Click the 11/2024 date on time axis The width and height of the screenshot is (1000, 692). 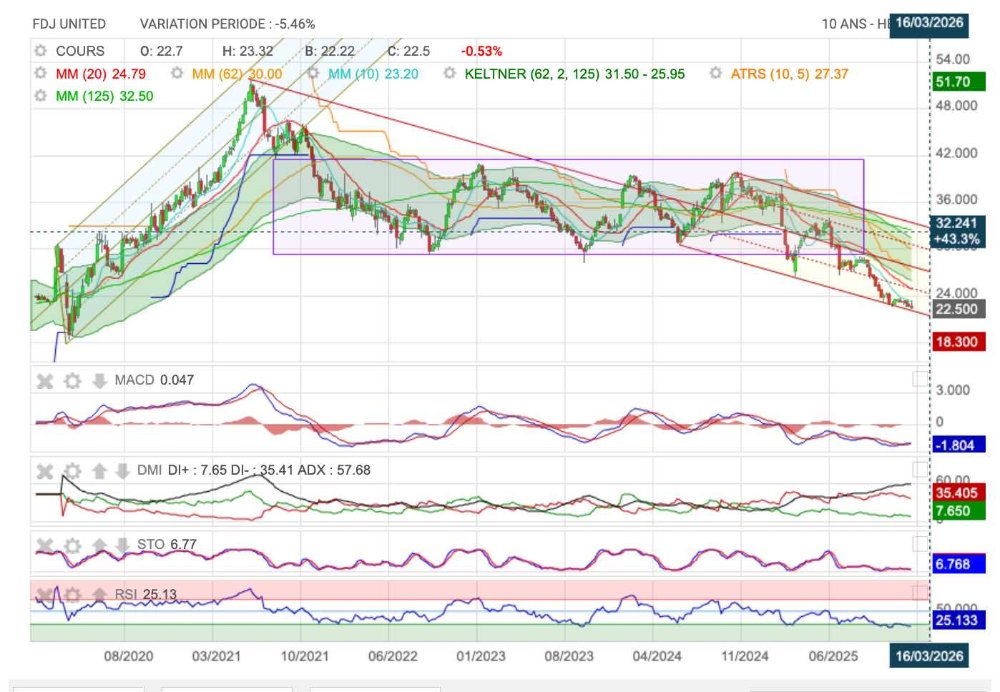pyautogui.click(x=745, y=656)
